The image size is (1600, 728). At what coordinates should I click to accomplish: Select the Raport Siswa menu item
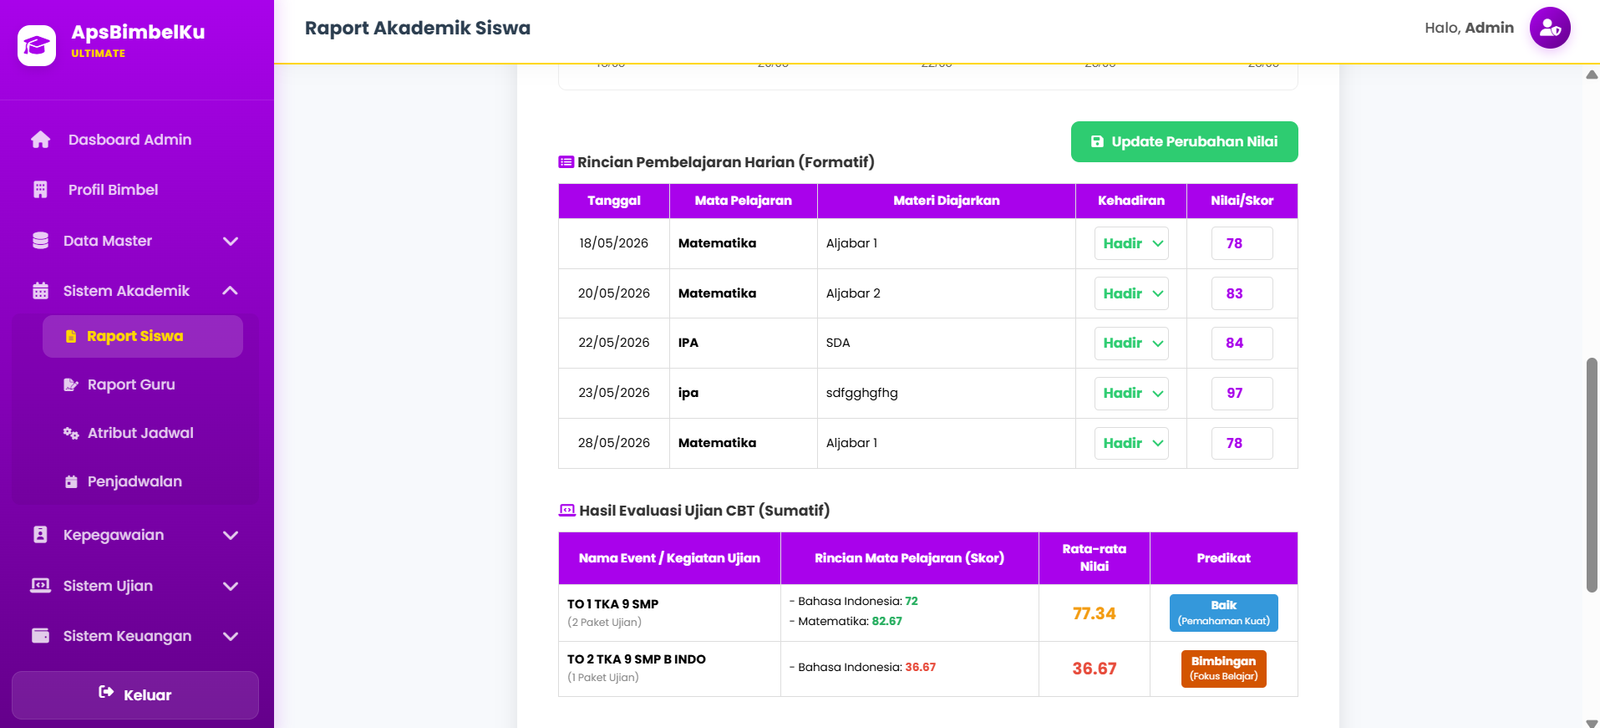coord(143,337)
